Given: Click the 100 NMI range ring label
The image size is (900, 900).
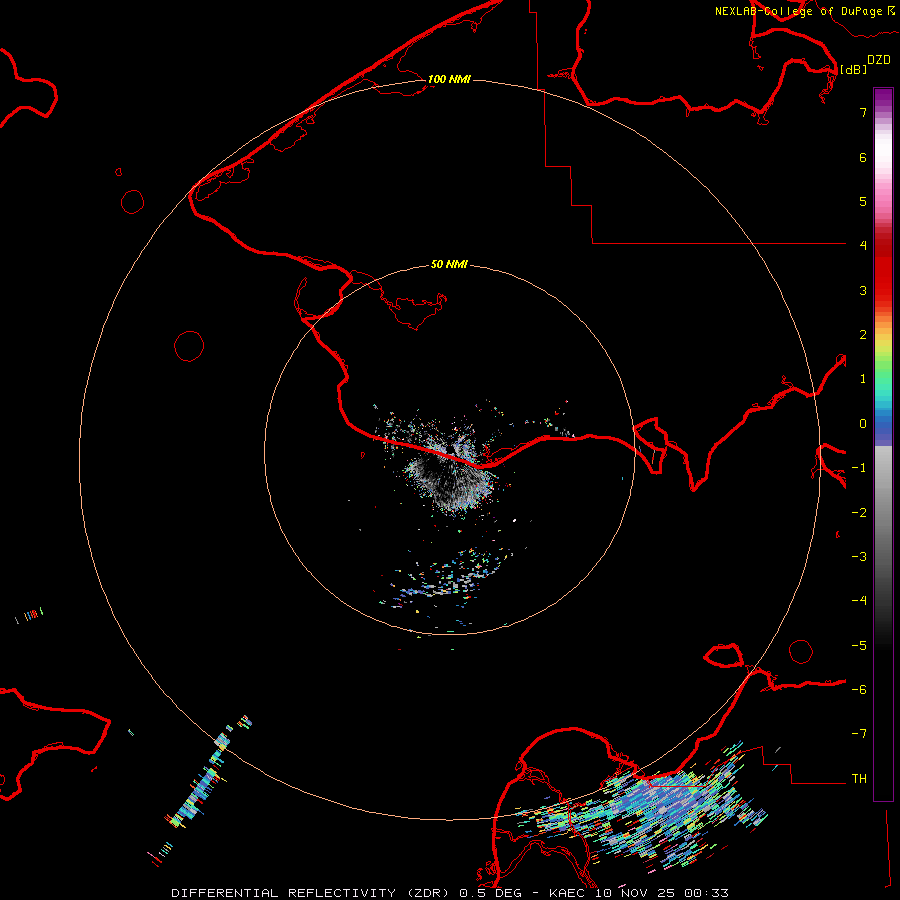Looking at the screenshot, I should pos(449,79).
